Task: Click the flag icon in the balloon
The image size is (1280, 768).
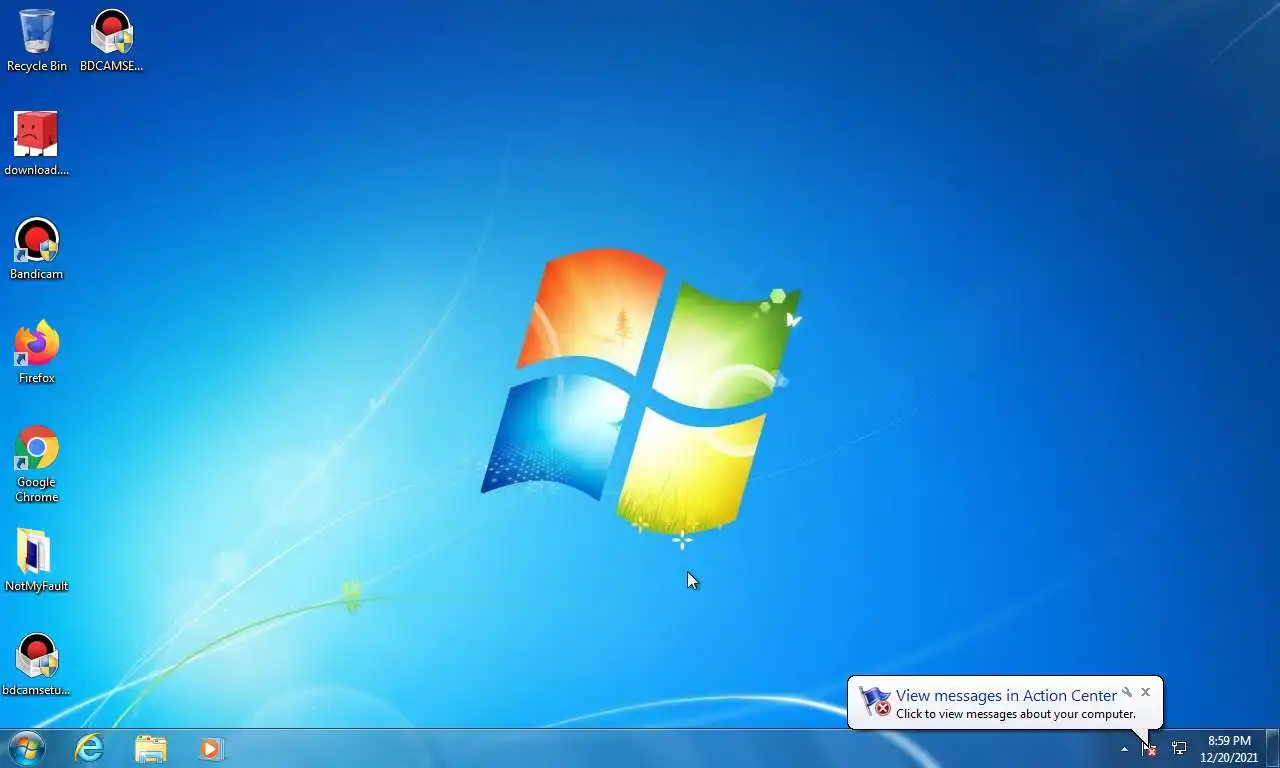Action: [875, 701]
